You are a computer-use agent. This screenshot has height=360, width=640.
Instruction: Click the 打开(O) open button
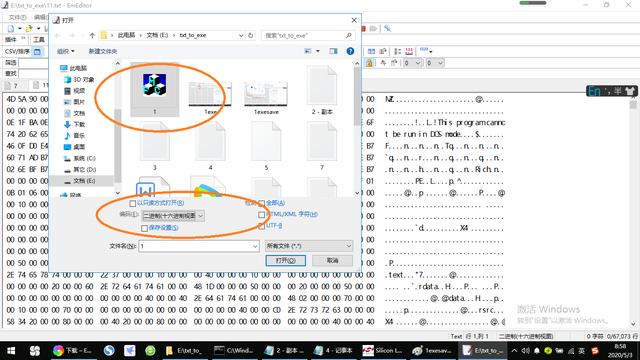coord(285,260)
